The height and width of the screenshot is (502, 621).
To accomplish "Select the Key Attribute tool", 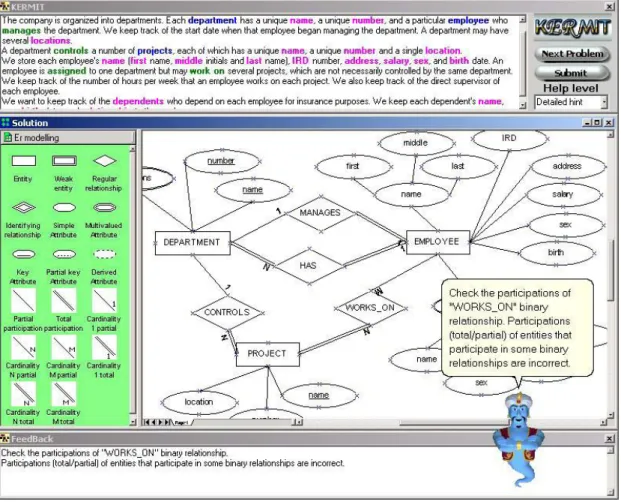I will click(24, 254).
